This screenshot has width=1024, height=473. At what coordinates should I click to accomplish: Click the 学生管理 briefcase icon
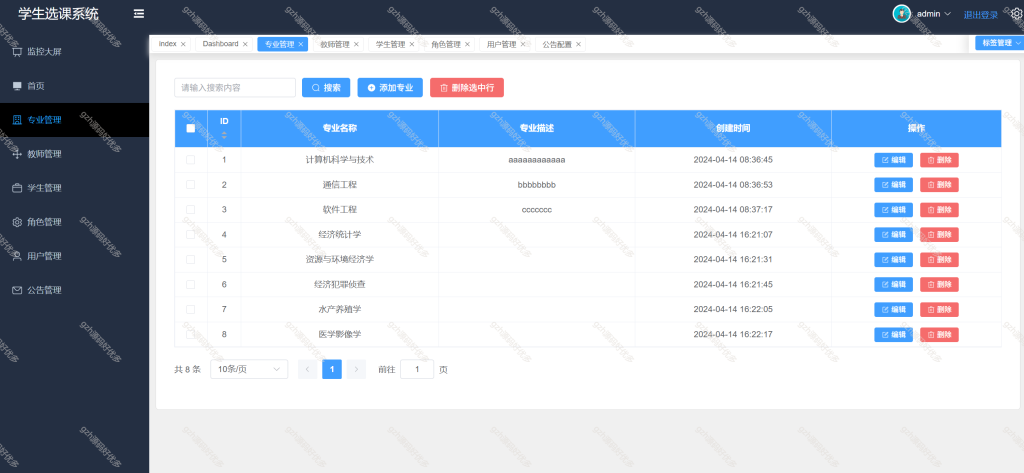click(x=17, y=188)
